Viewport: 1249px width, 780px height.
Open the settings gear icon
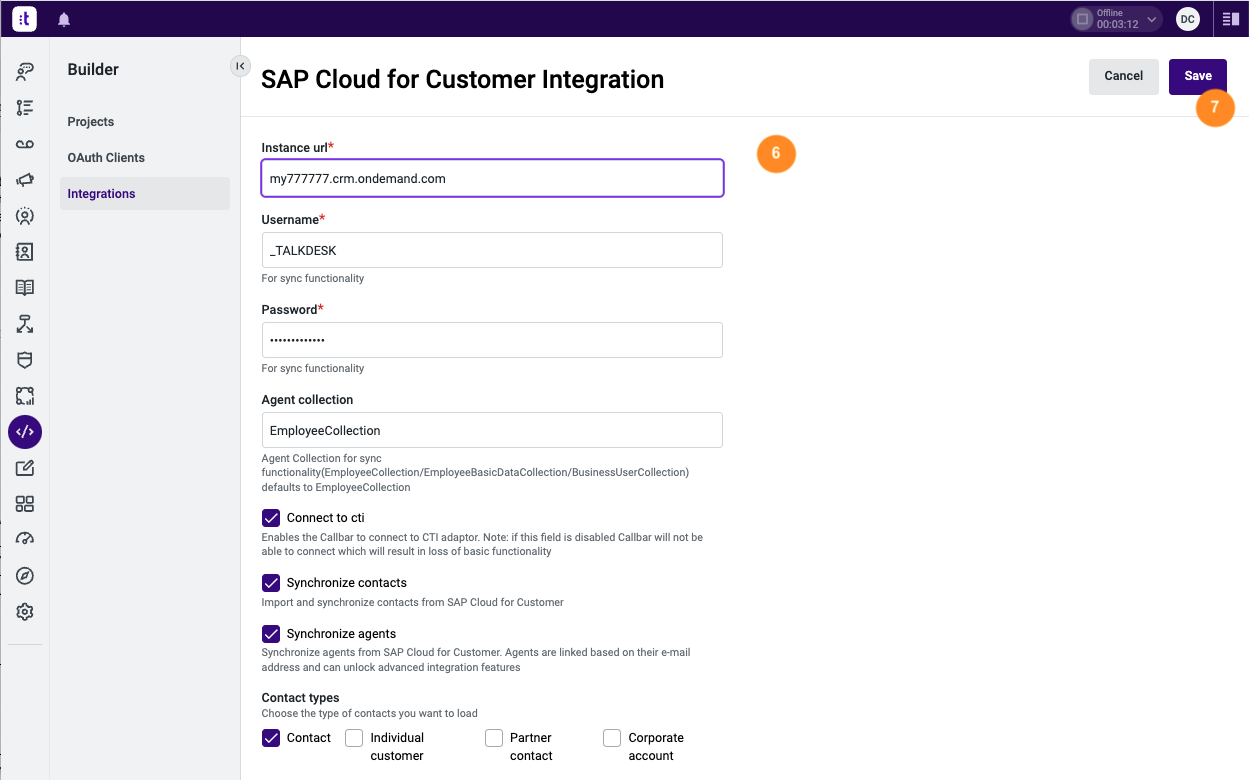(25, 612)
